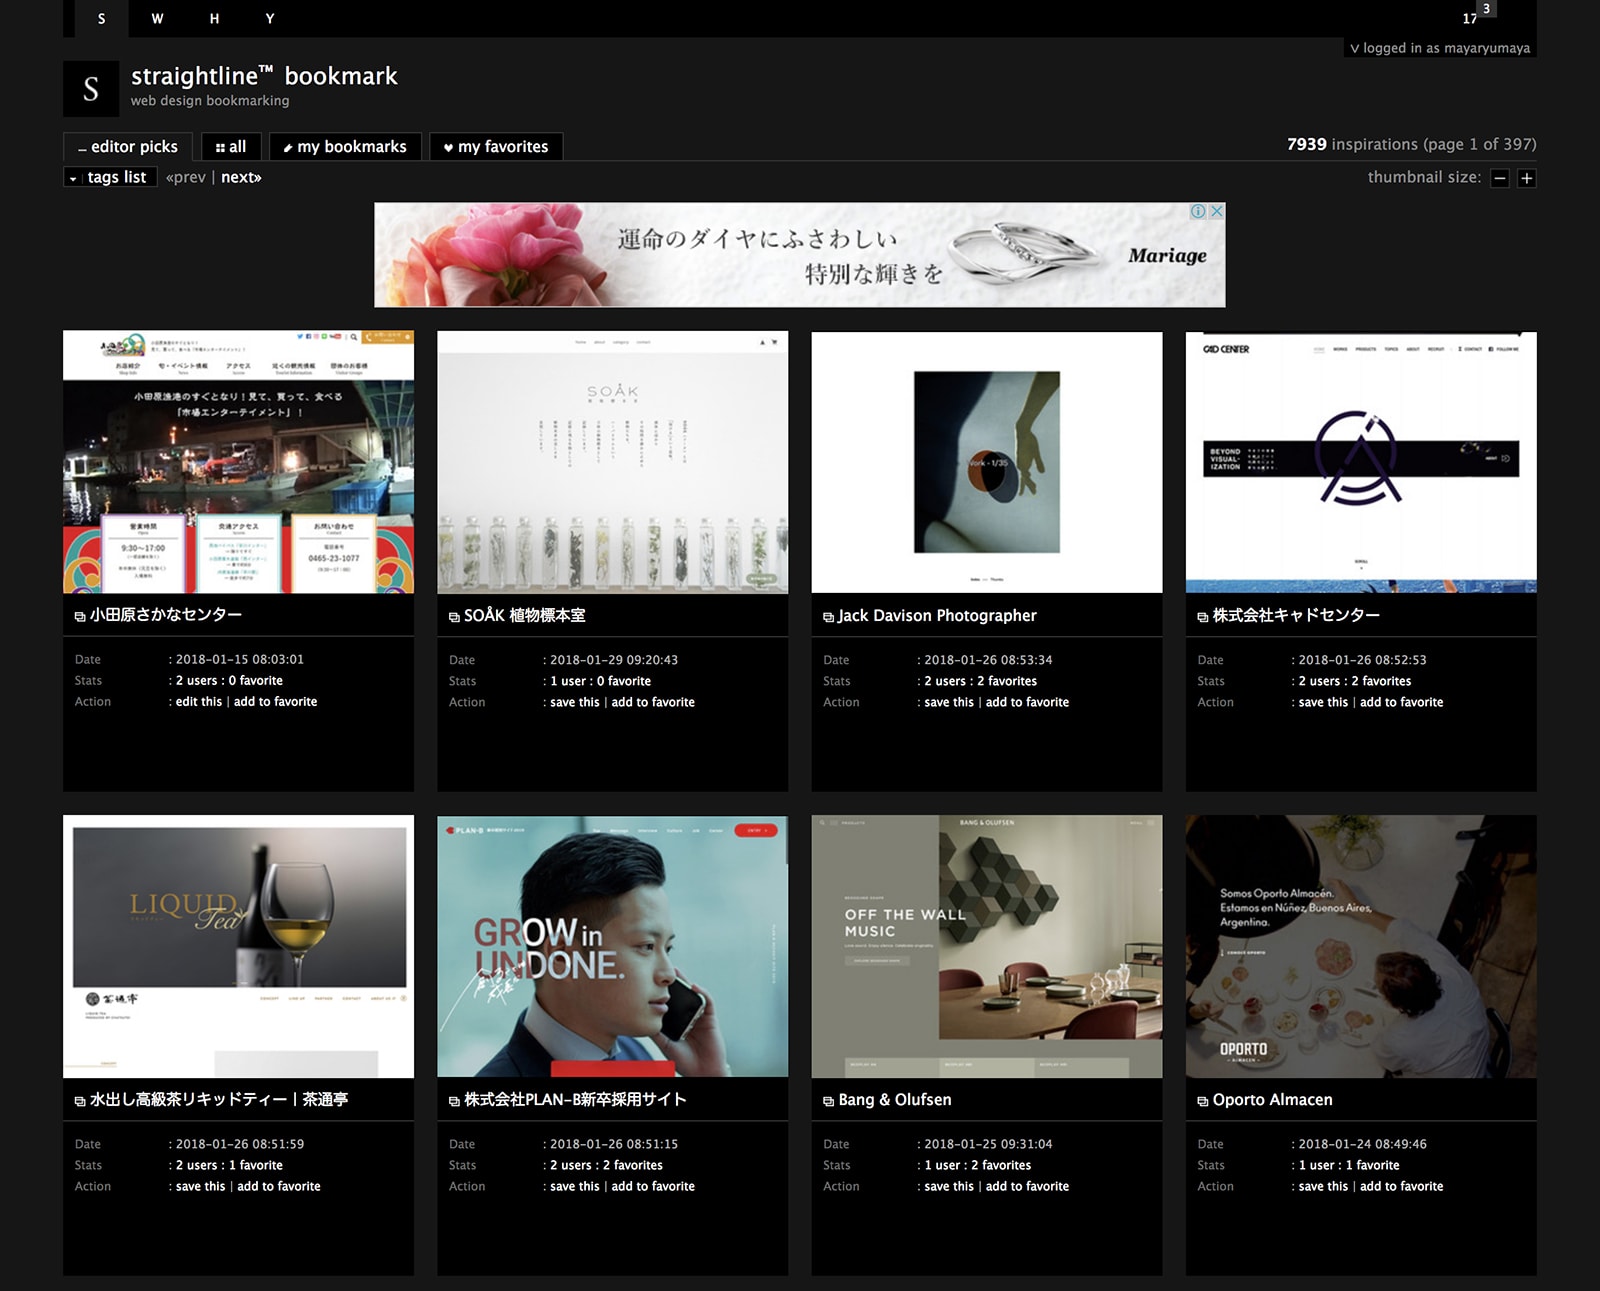The height and width of the screenshot is (1291, 1600).
Task: Increase thumbnail size with plus button
Action: [x=1526, y=178]
